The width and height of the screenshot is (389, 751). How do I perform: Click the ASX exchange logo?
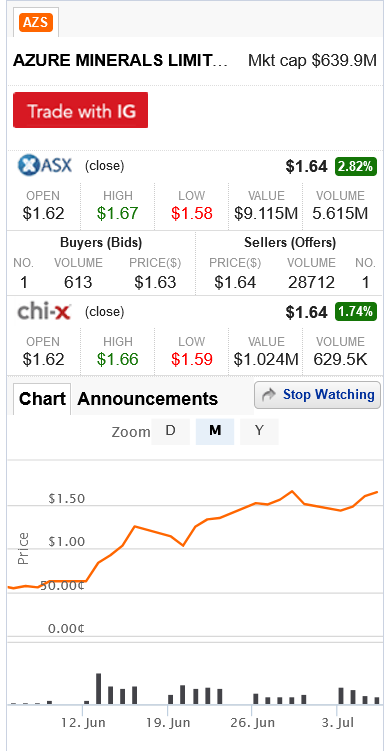(x=45, y=166)
